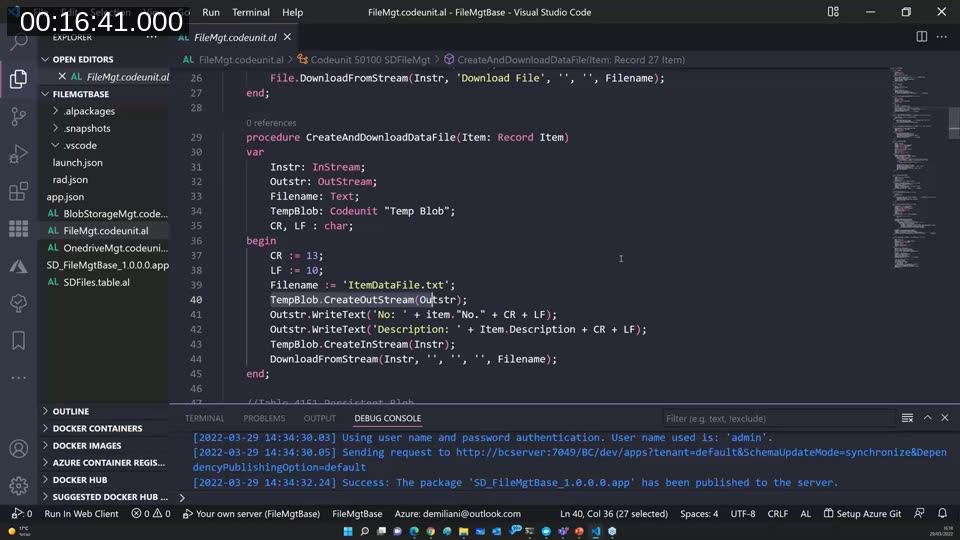The image size is (960, 540).
Task: Open File Explorer from taskbar
Action: pyautogui.click(x=463, y=531)
